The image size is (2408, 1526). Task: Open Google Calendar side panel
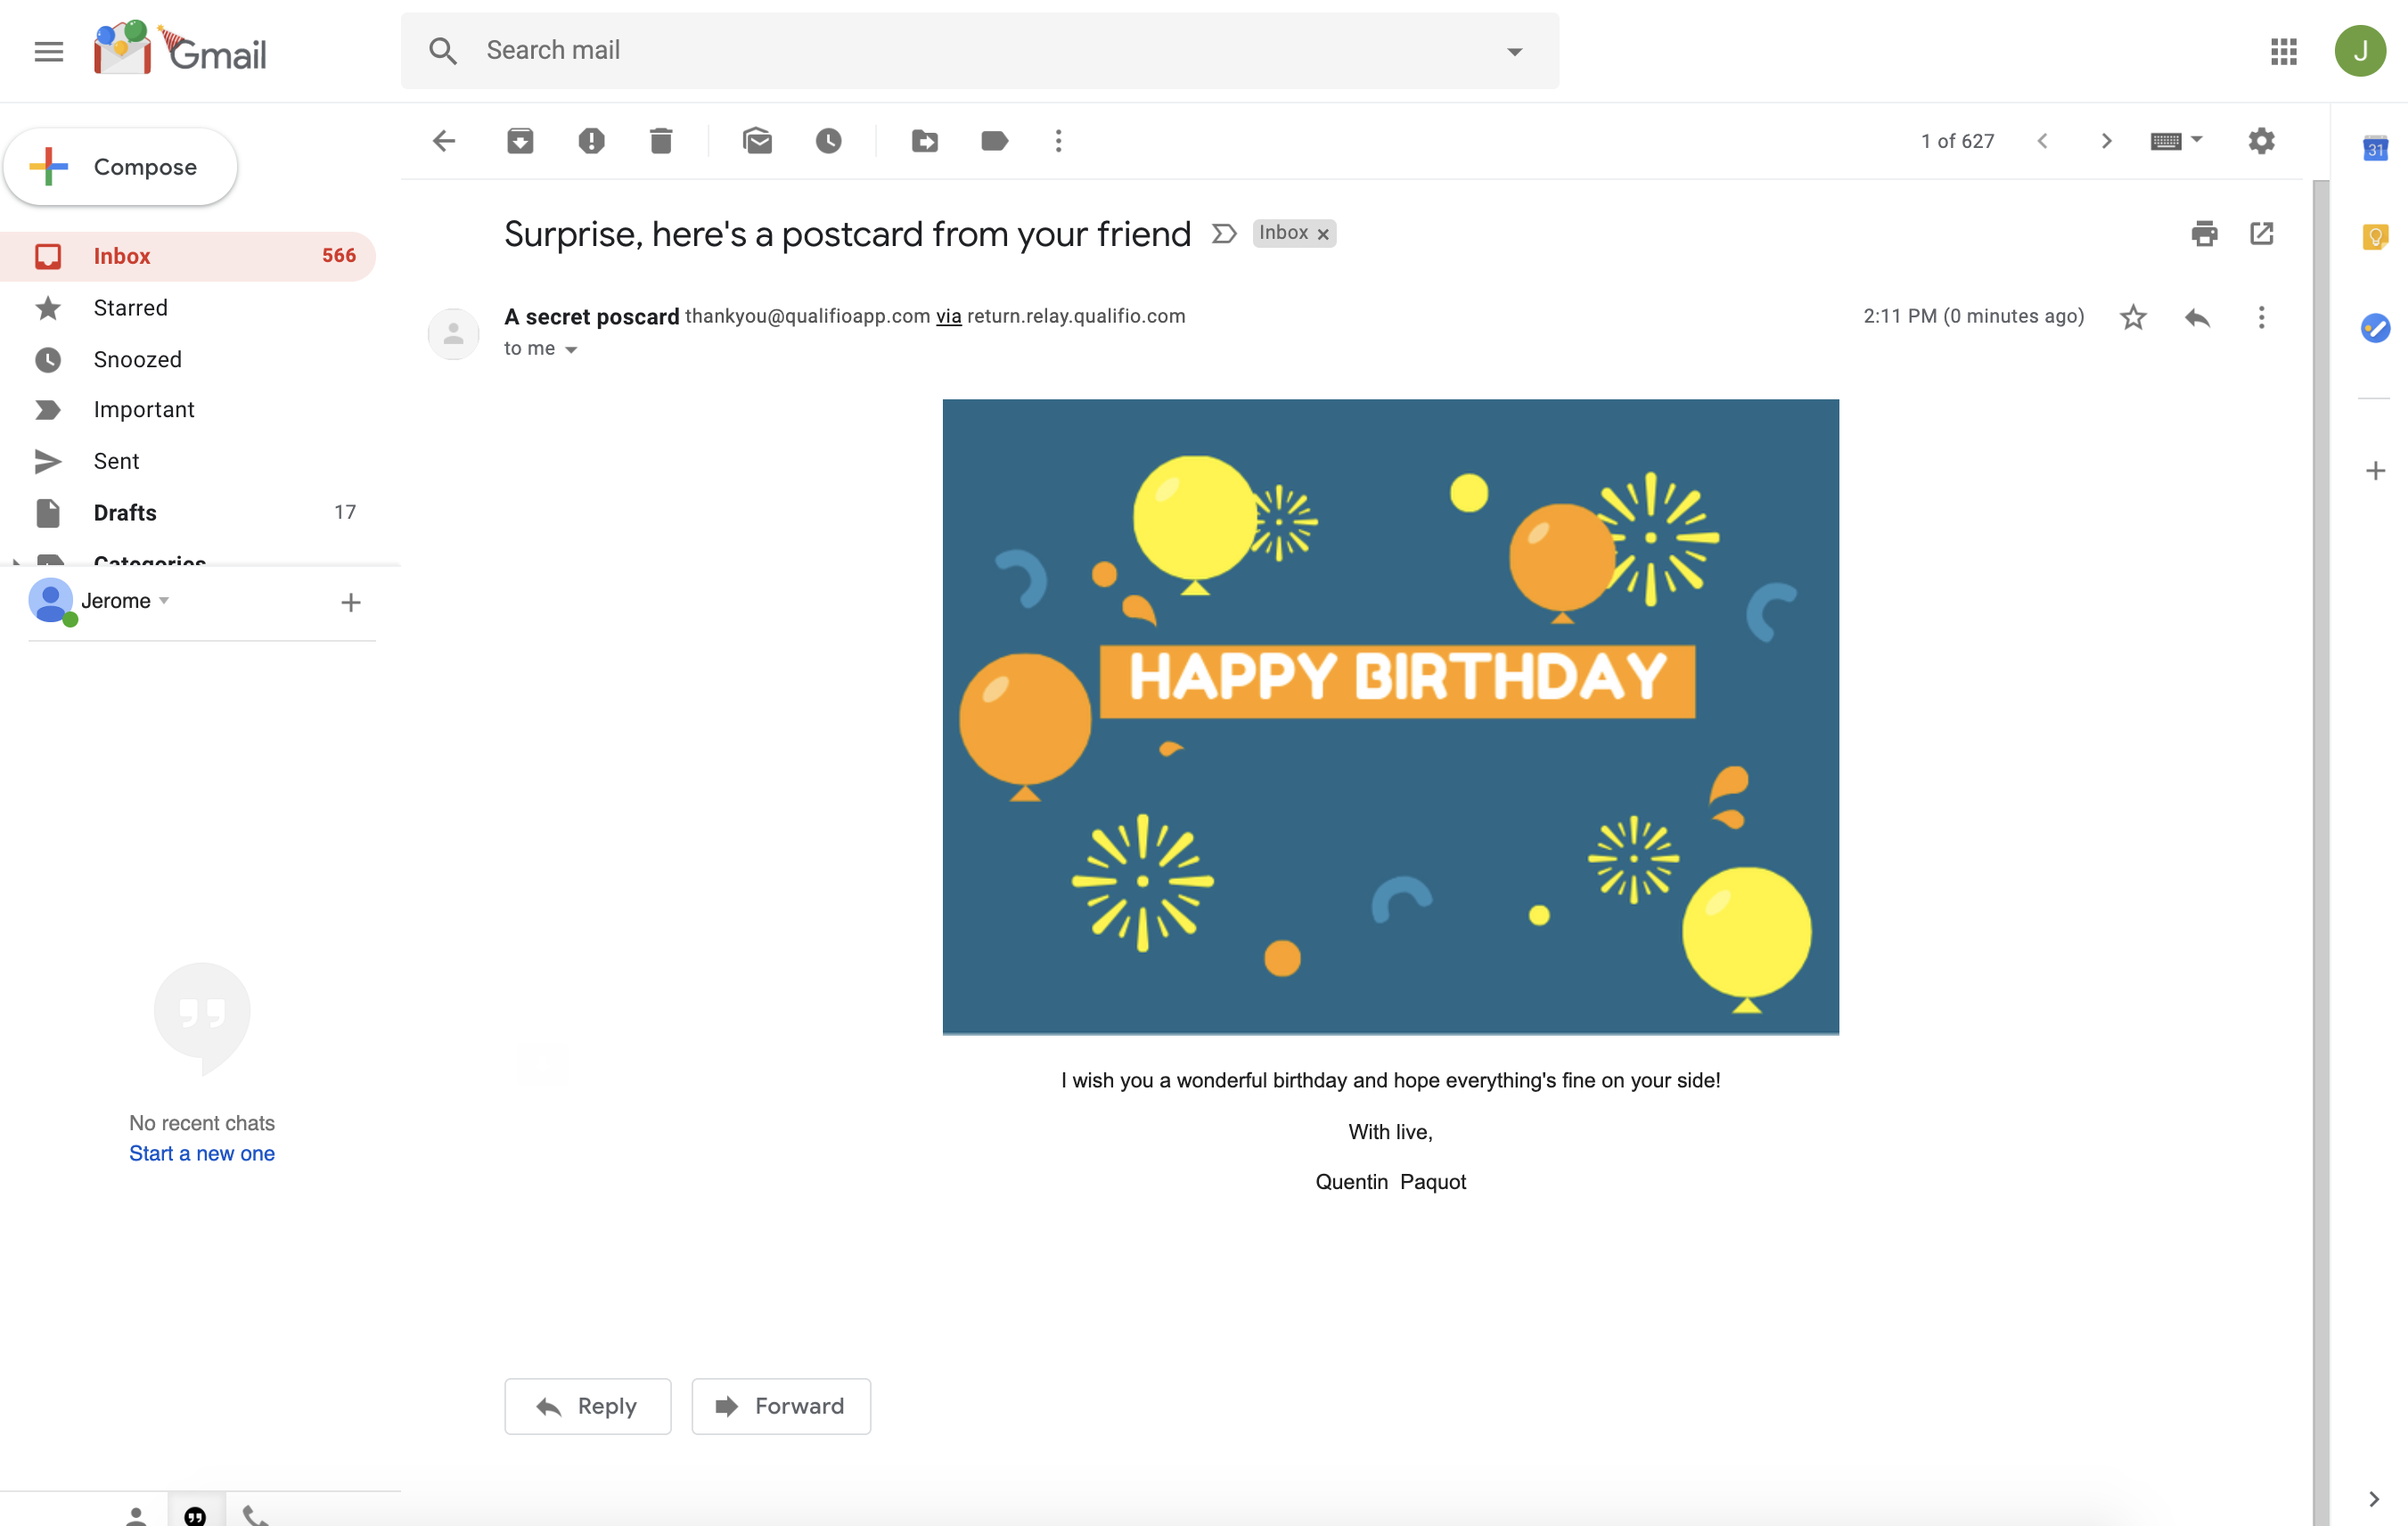[2375, 149]
